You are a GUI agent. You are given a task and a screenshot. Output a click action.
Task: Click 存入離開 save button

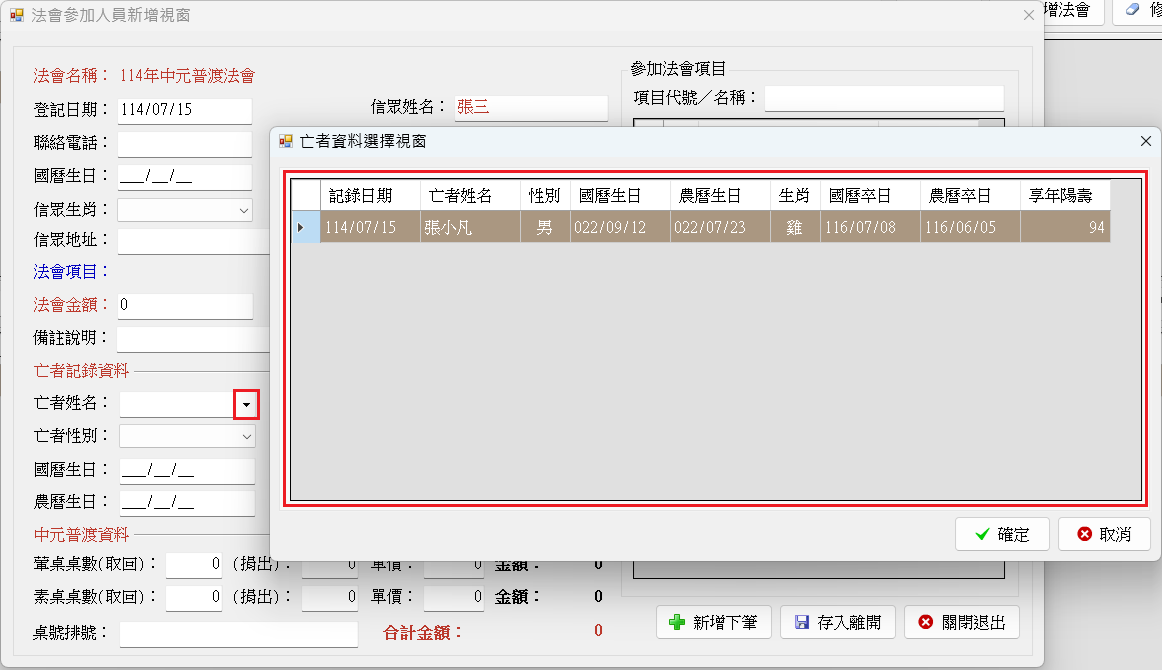pos(837,623)
